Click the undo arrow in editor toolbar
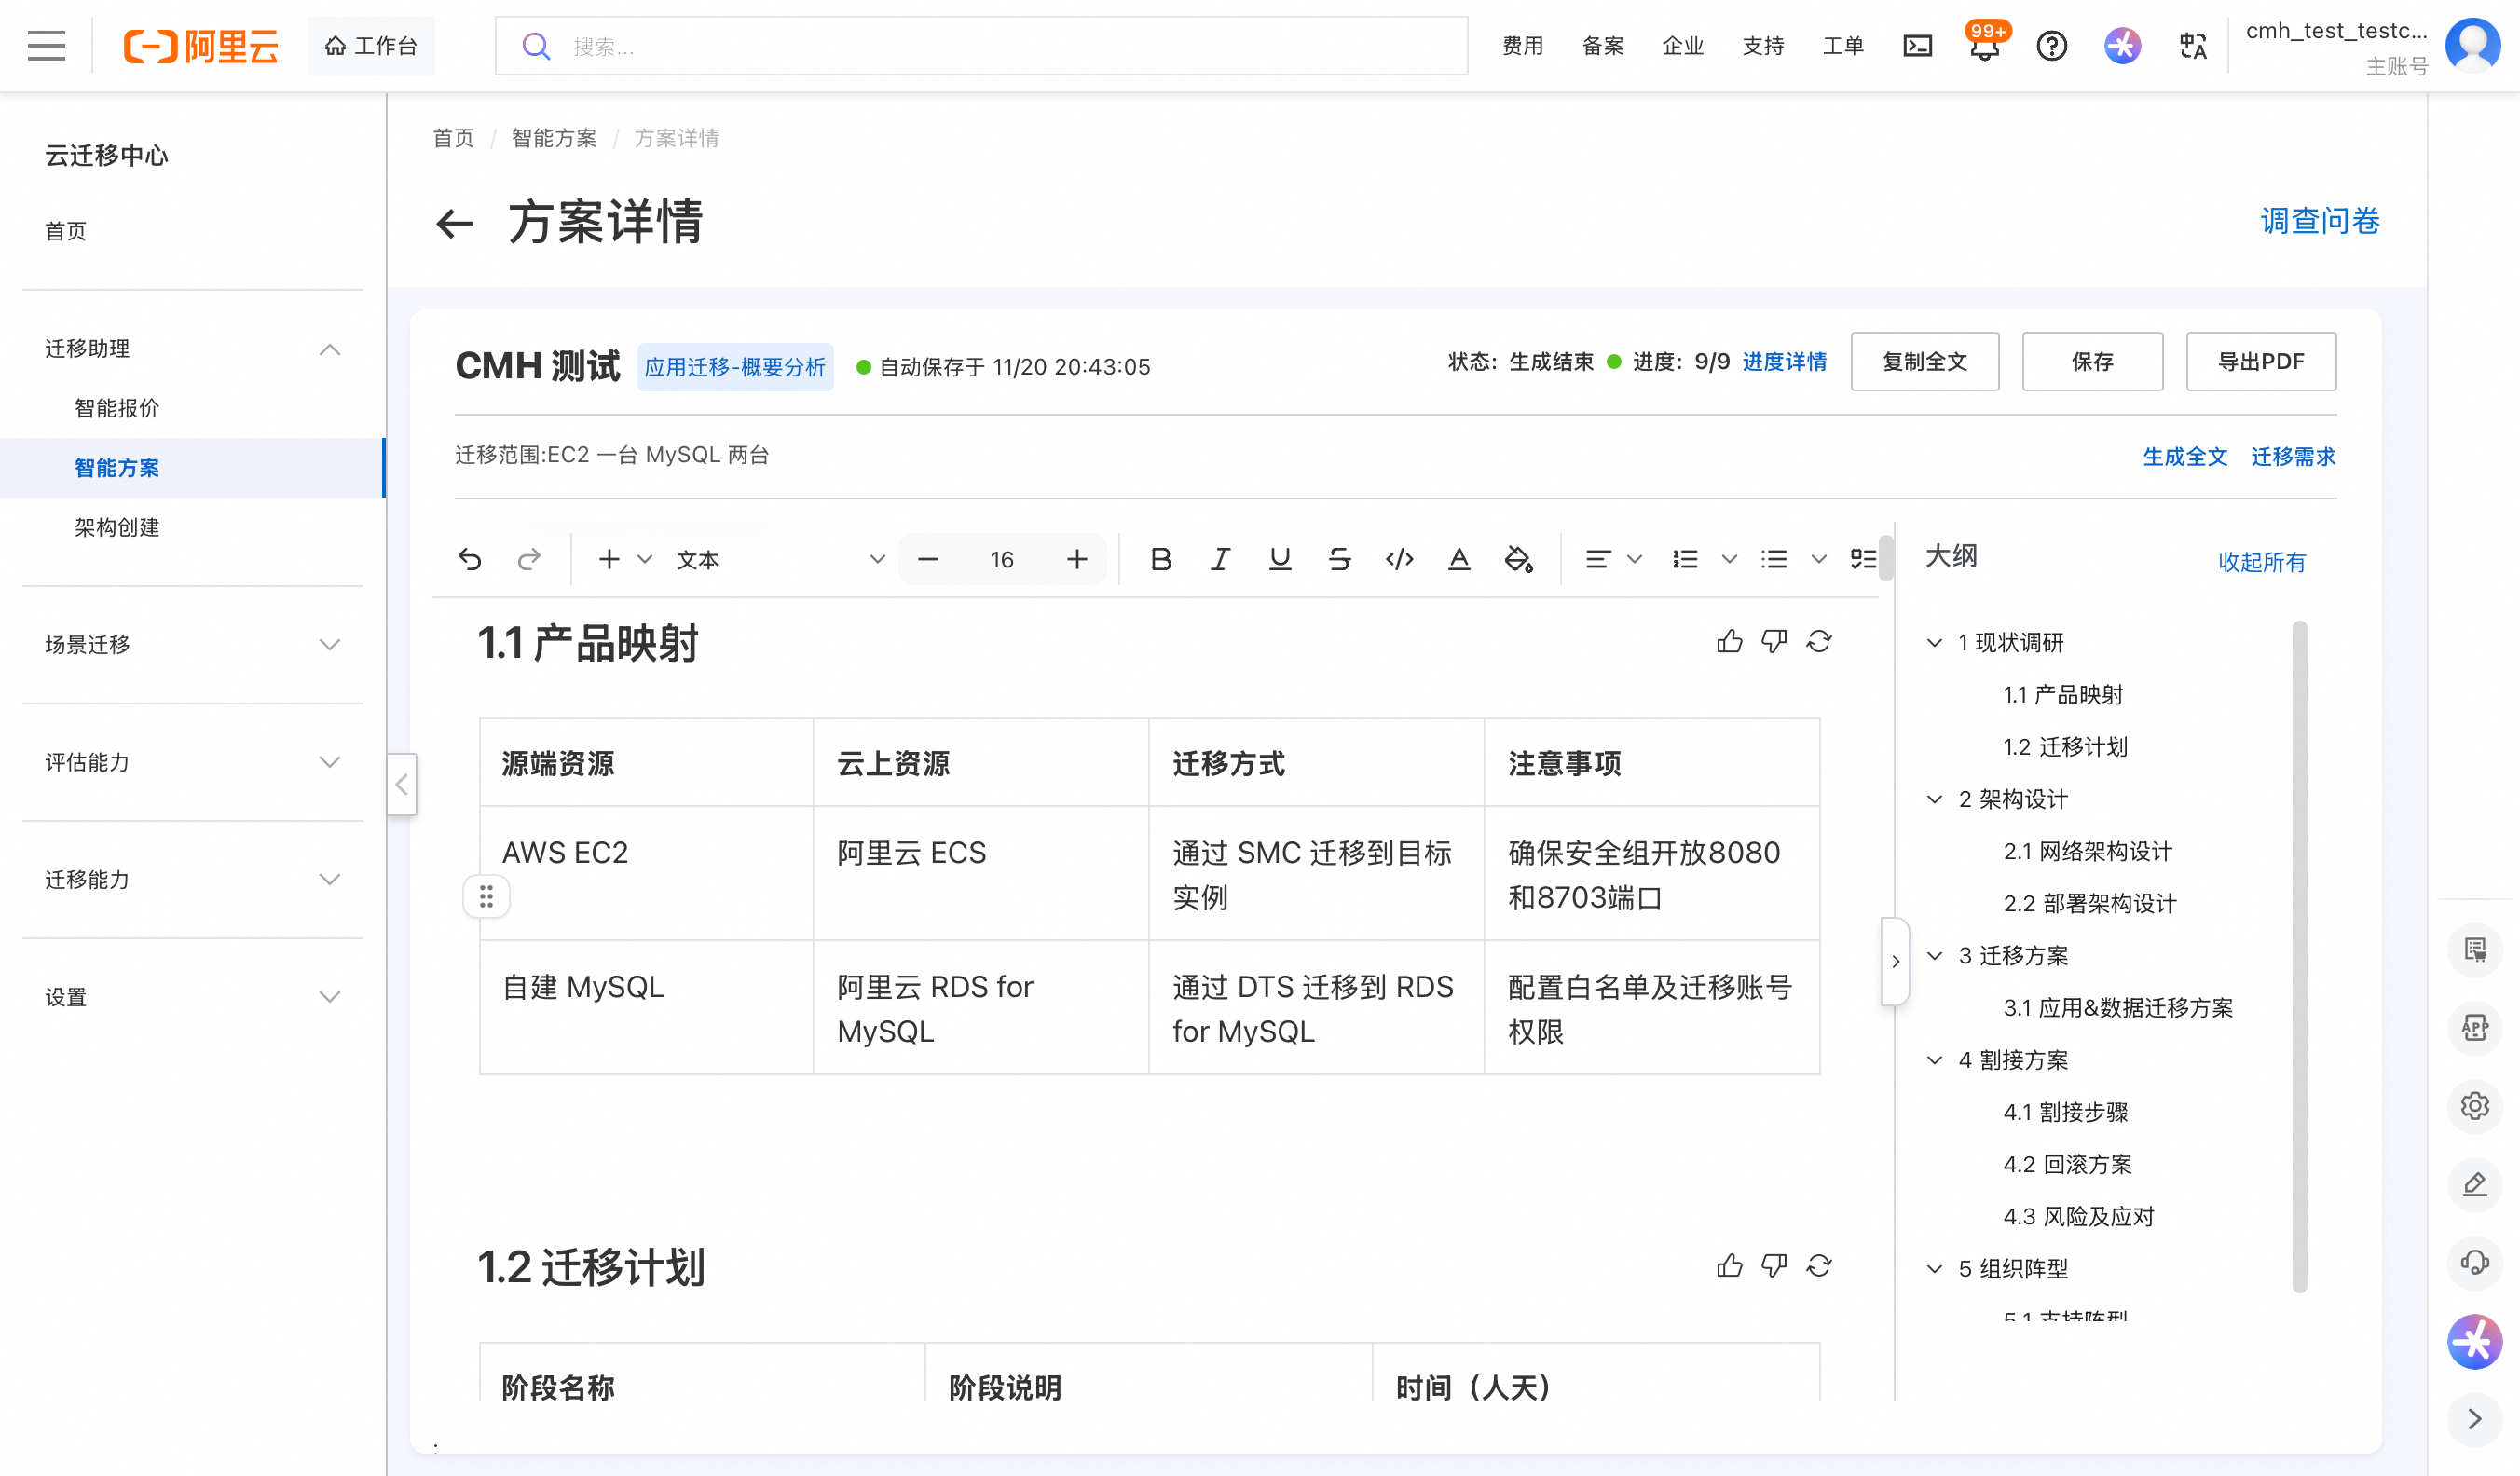This screenshot has width=2520, height=1476. click(x=469, y=559)
